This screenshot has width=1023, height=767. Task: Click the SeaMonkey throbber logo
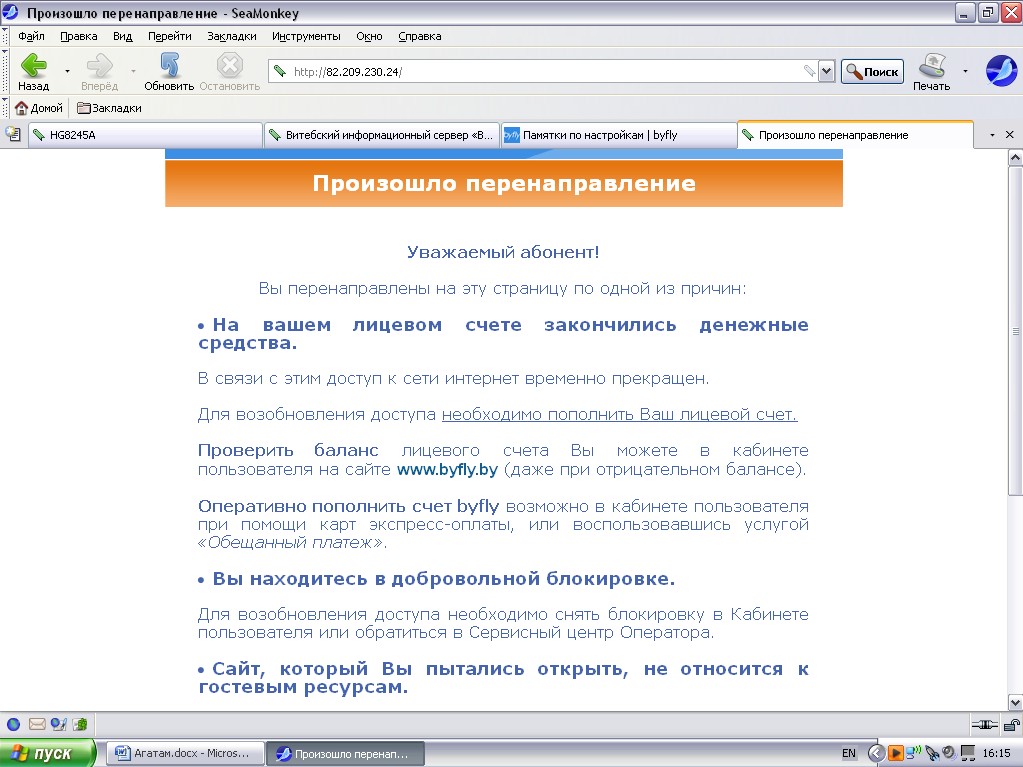1001,70
